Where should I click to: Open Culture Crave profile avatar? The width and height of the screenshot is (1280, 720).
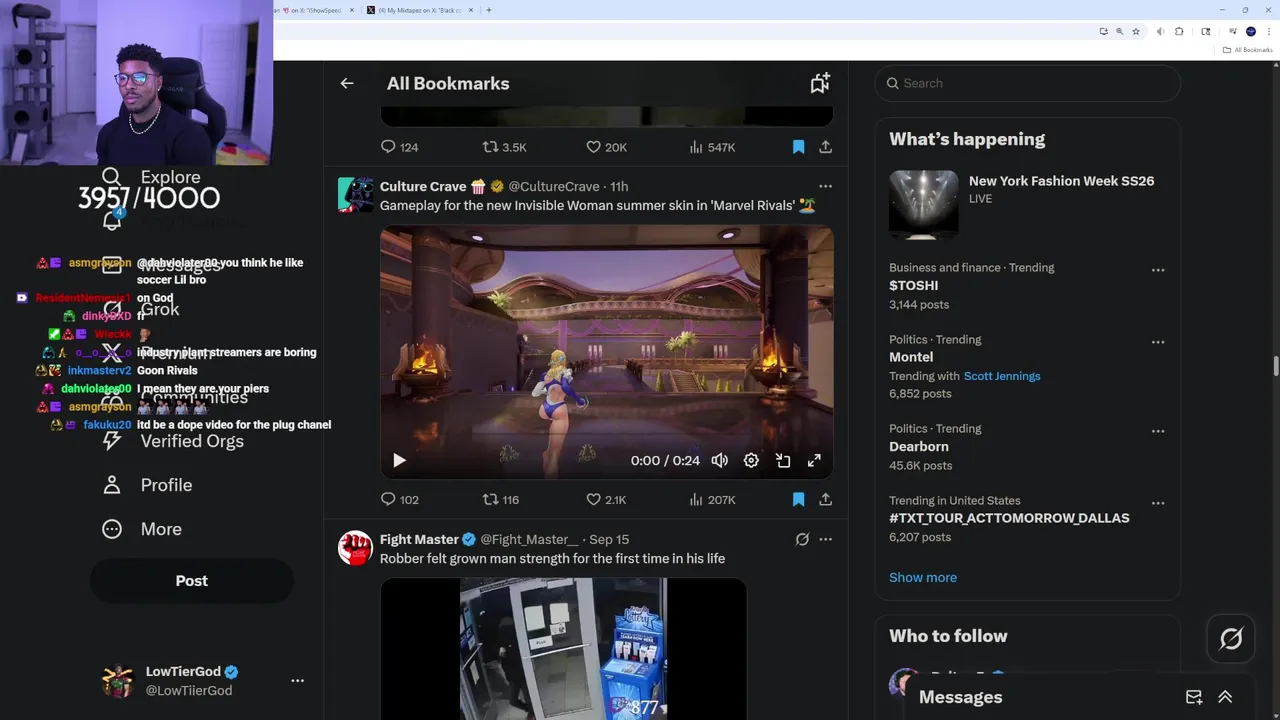click(355, 195)
